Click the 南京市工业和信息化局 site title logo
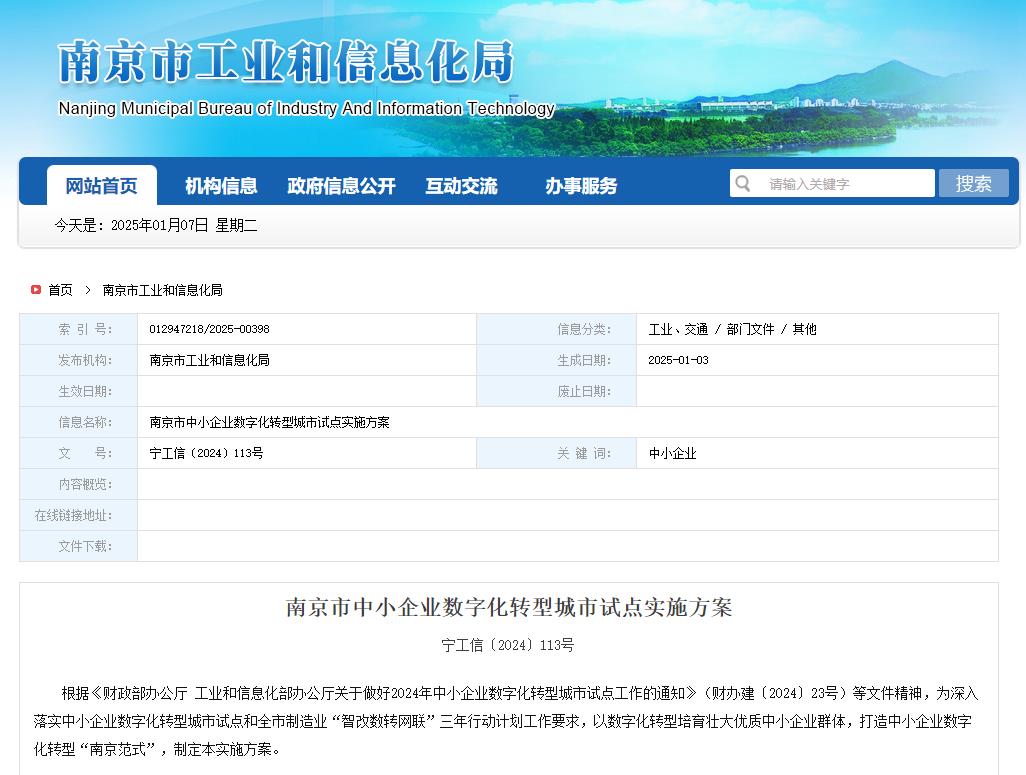This screenshot has width=1026, height=775. [x=285, y=62]
